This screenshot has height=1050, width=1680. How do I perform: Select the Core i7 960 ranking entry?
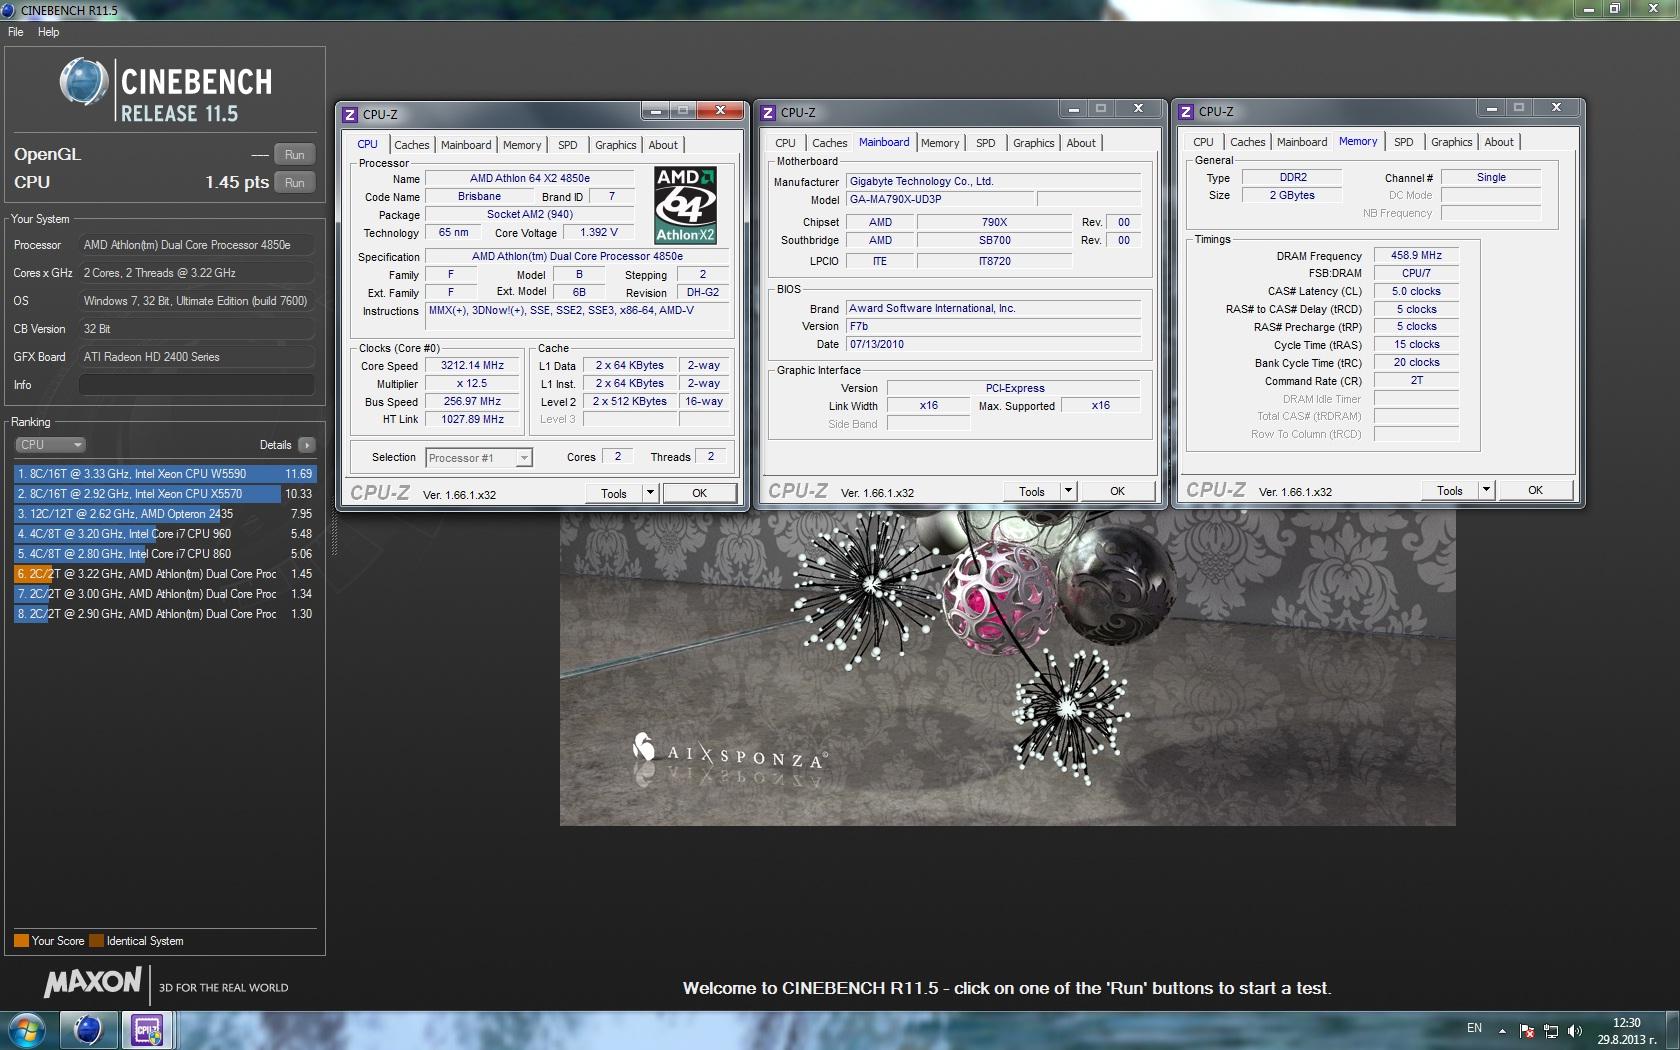pos(165,534)
